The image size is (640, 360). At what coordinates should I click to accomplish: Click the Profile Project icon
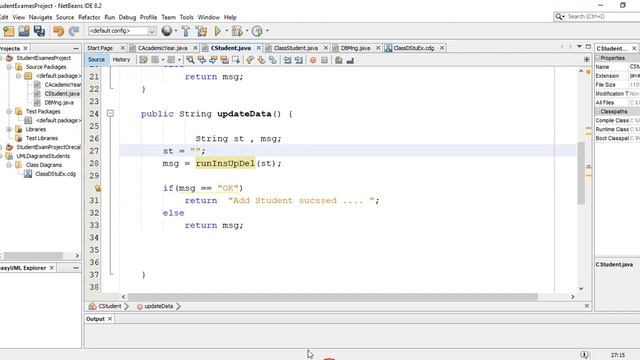coord(257,31)
